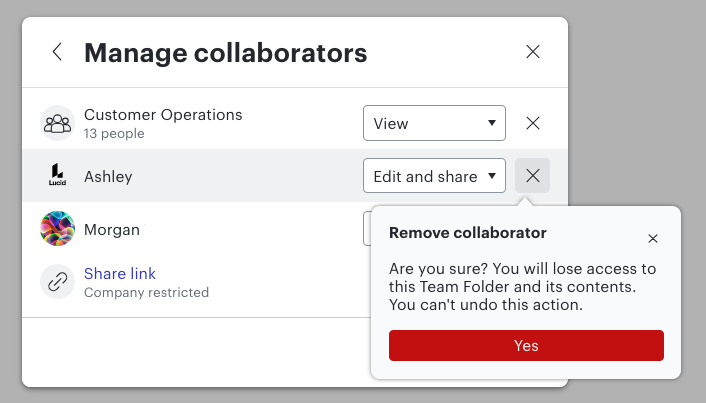Select the Ashley collaborator name
Viewport: 706px width, 403px height.
click(108, 177)
